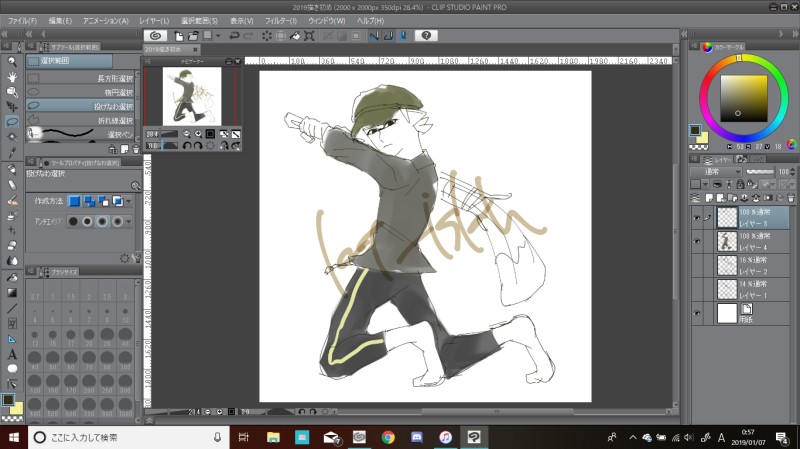Screen dimensions: 800x449
Task: Adjust layer opacity slider
Action: [x=760, y=172]
